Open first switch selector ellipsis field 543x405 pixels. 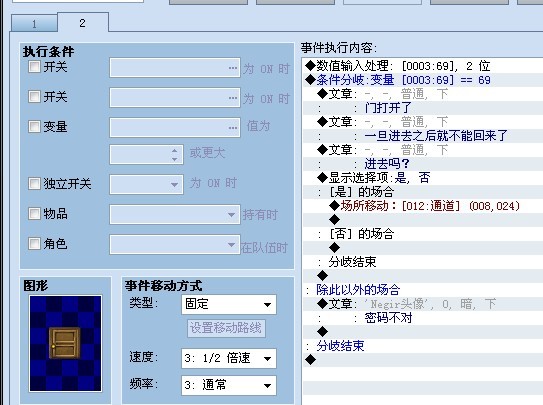pyautogui.click(x=175, y=68)
